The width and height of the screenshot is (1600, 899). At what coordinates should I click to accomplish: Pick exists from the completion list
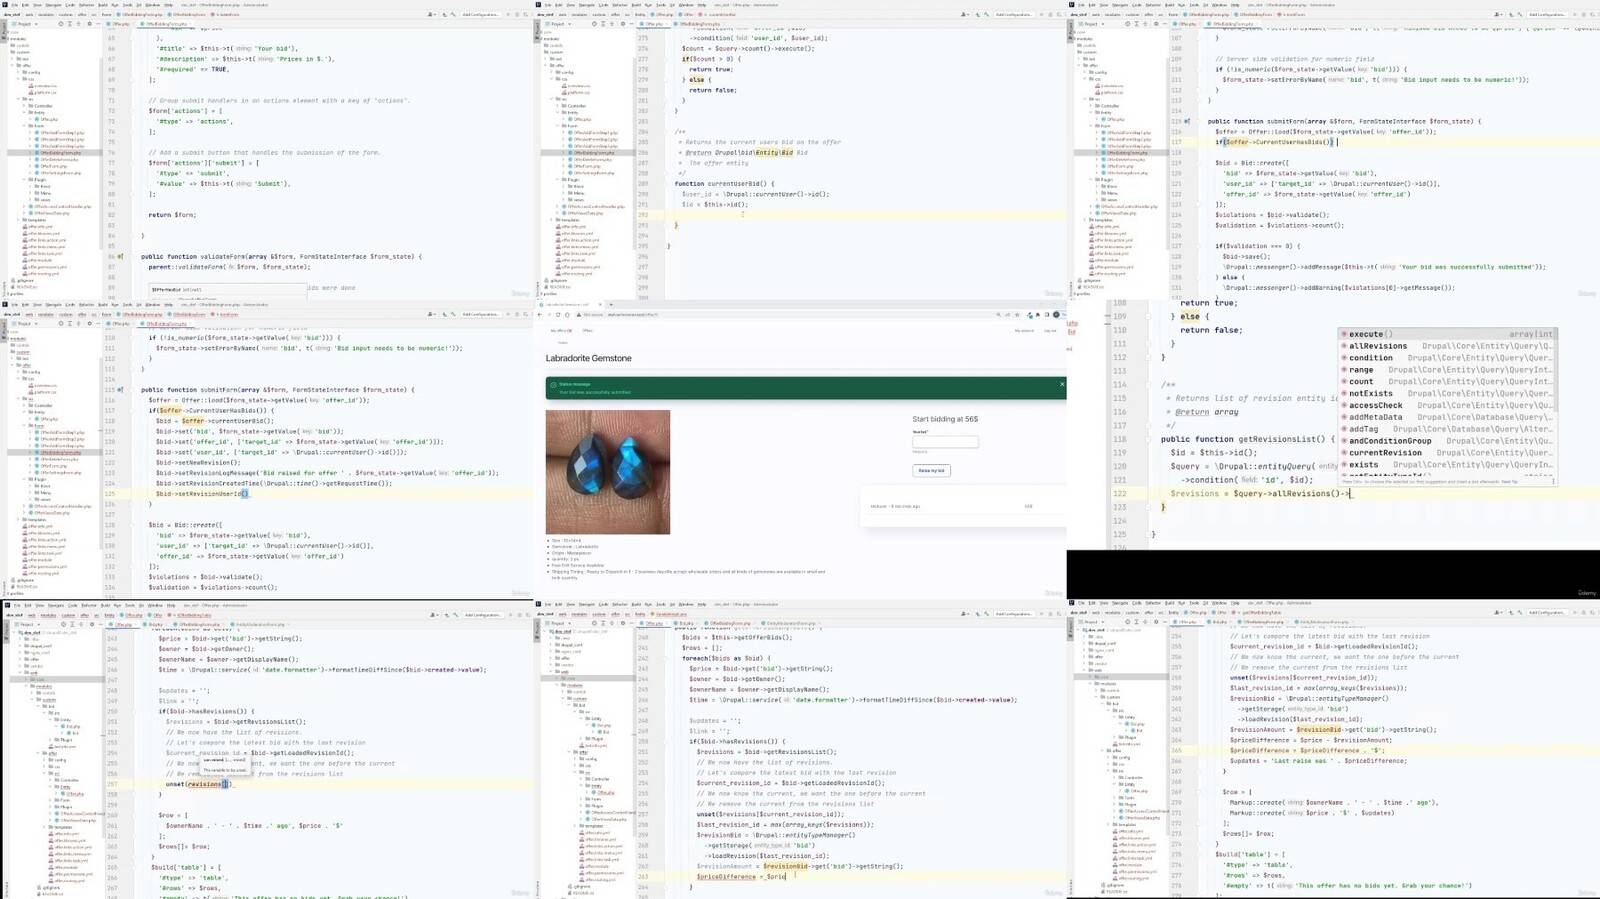click(x=1447, y=465)
